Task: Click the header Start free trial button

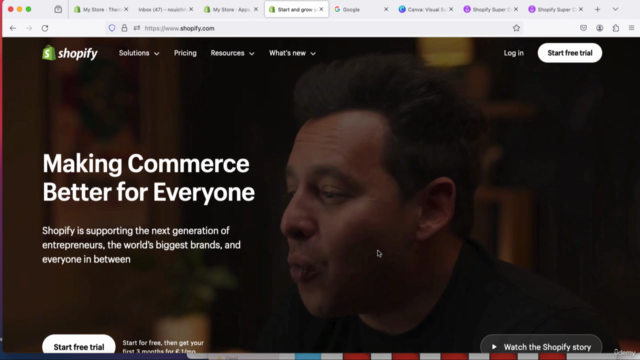Action: click(x=570, y=53)
